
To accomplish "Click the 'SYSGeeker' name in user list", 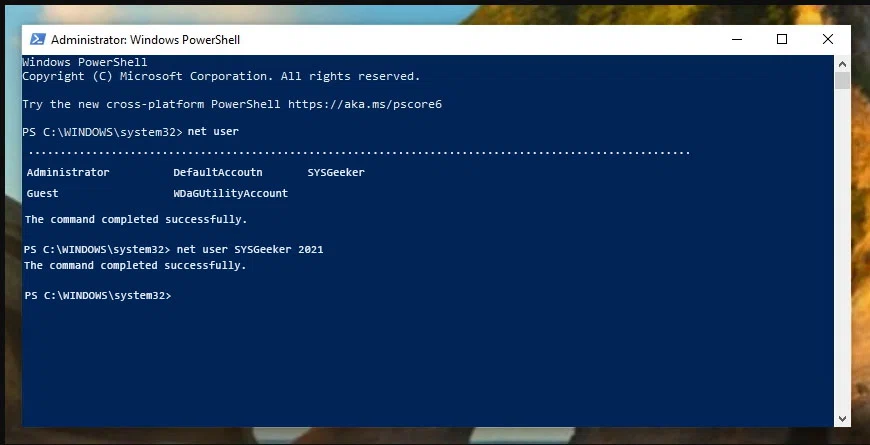I will coord(336,173).
